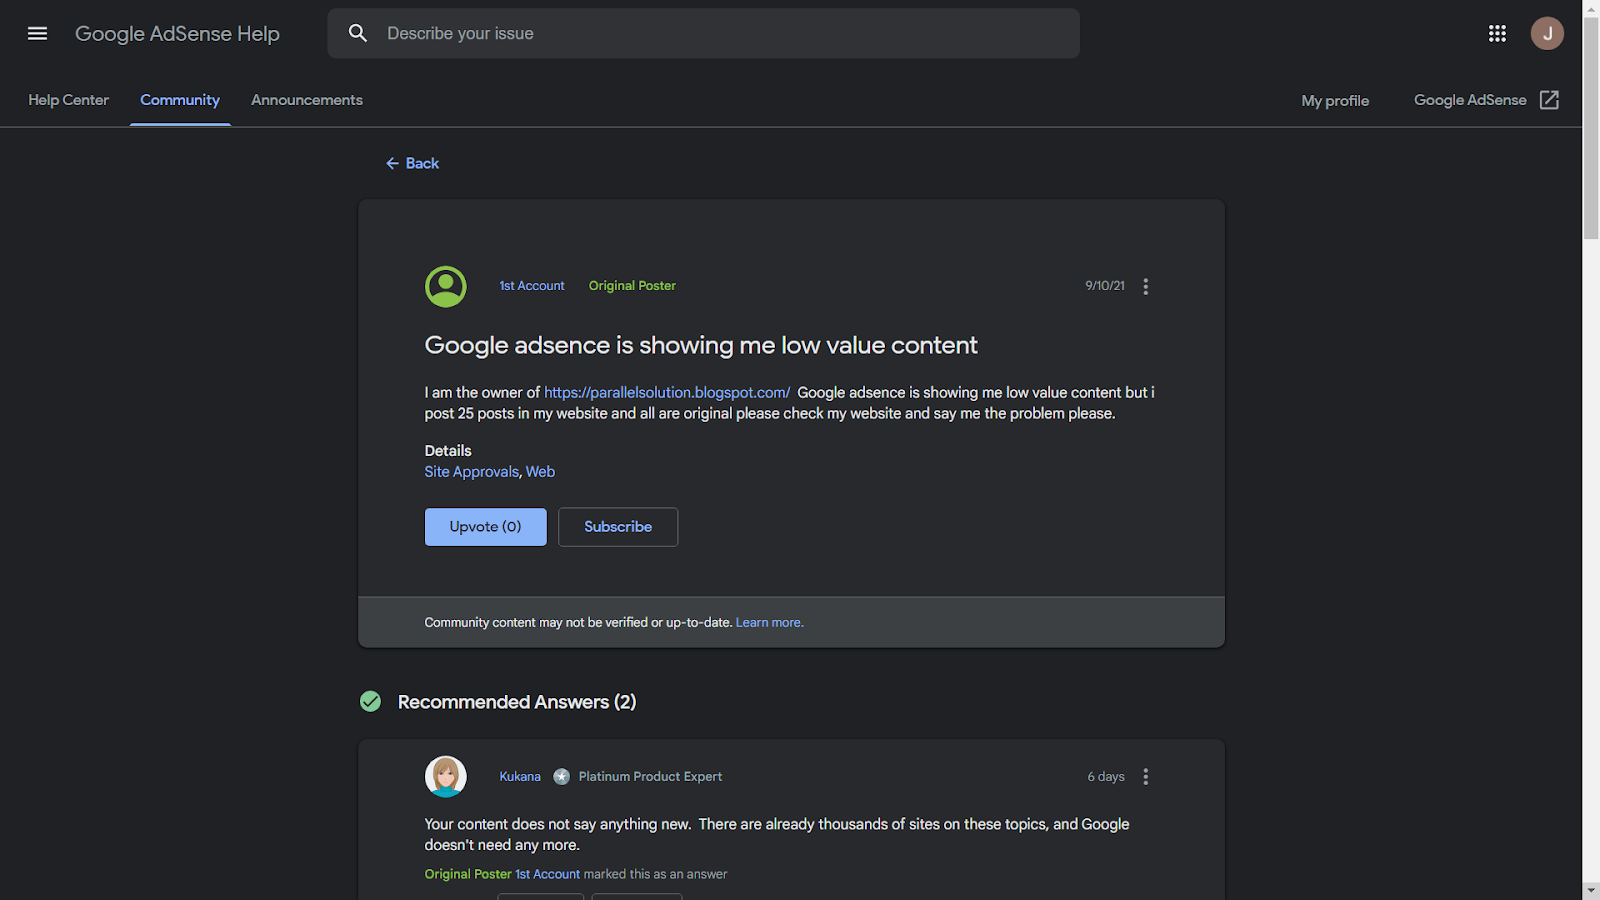
Task: Click the Details label
Action: (x=448, y=451)
